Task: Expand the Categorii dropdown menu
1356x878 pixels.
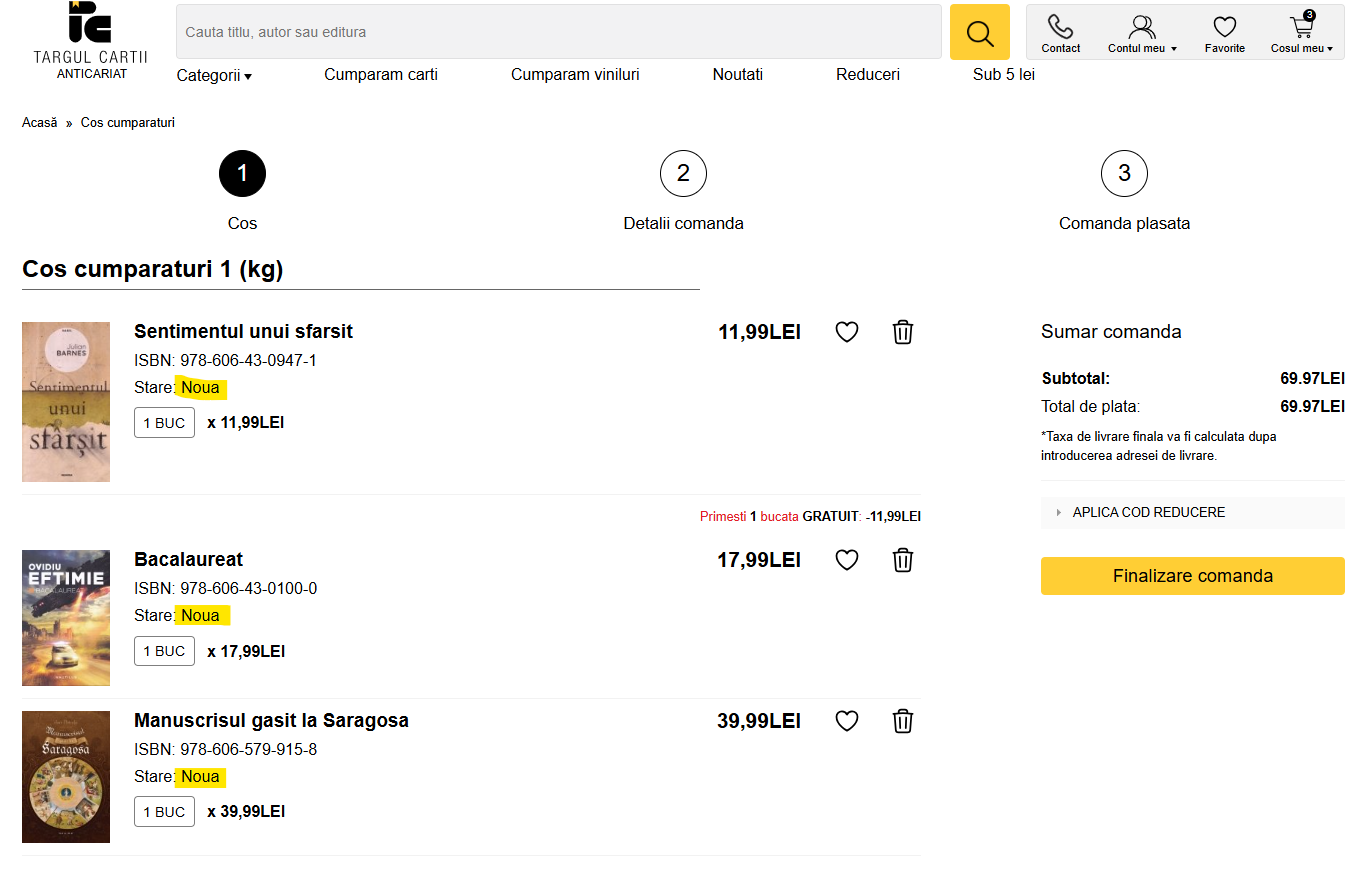Action: 214,75
